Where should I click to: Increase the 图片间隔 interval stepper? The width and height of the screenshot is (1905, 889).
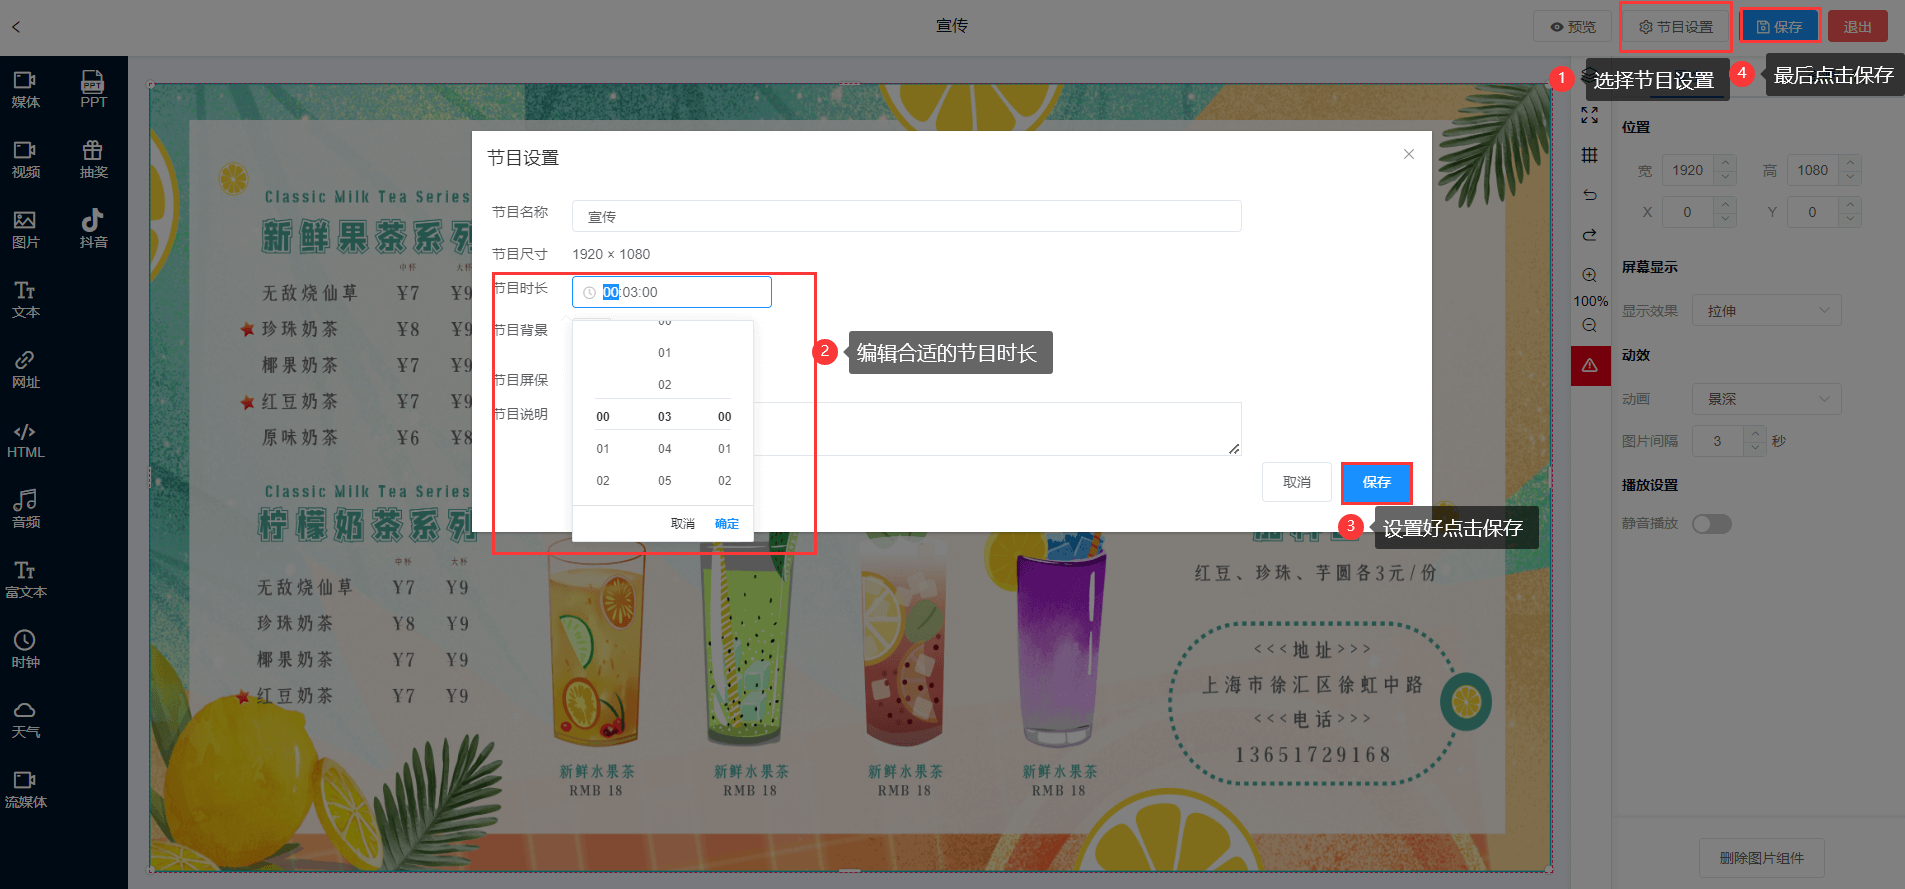1755,433
